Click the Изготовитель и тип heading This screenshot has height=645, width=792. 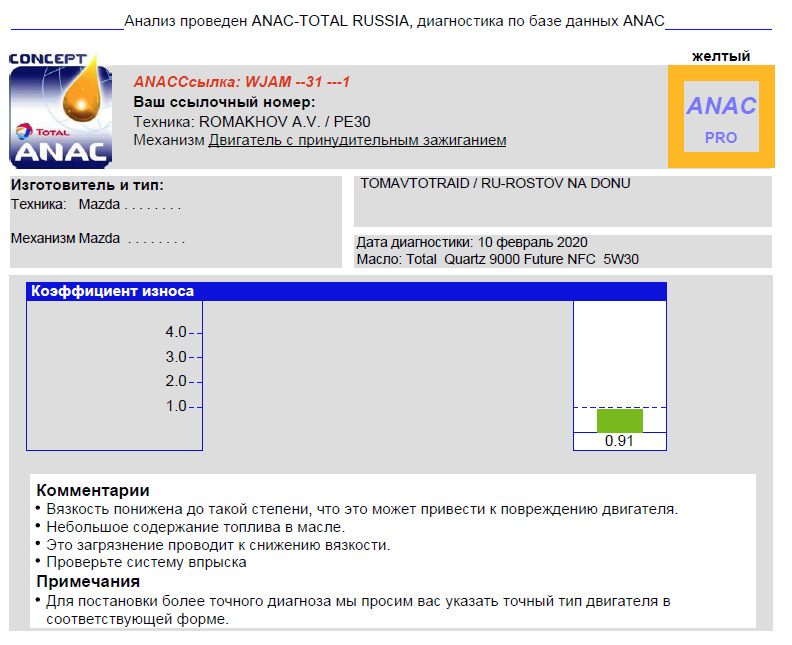pyautogui.click(x=87, y=185)
